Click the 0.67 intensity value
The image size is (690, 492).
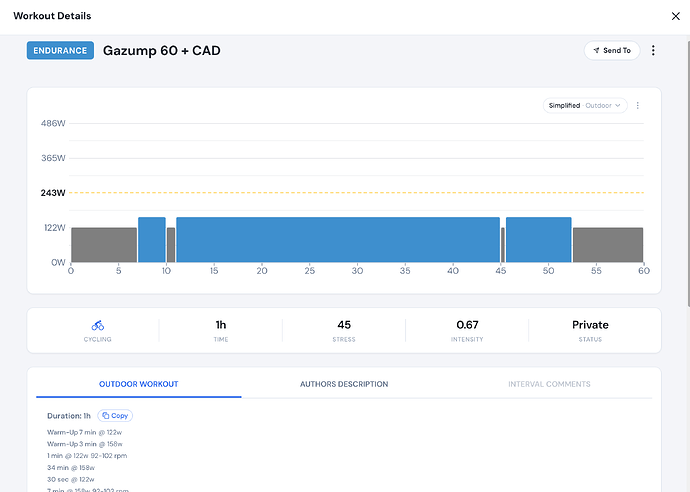coord(467,325)
